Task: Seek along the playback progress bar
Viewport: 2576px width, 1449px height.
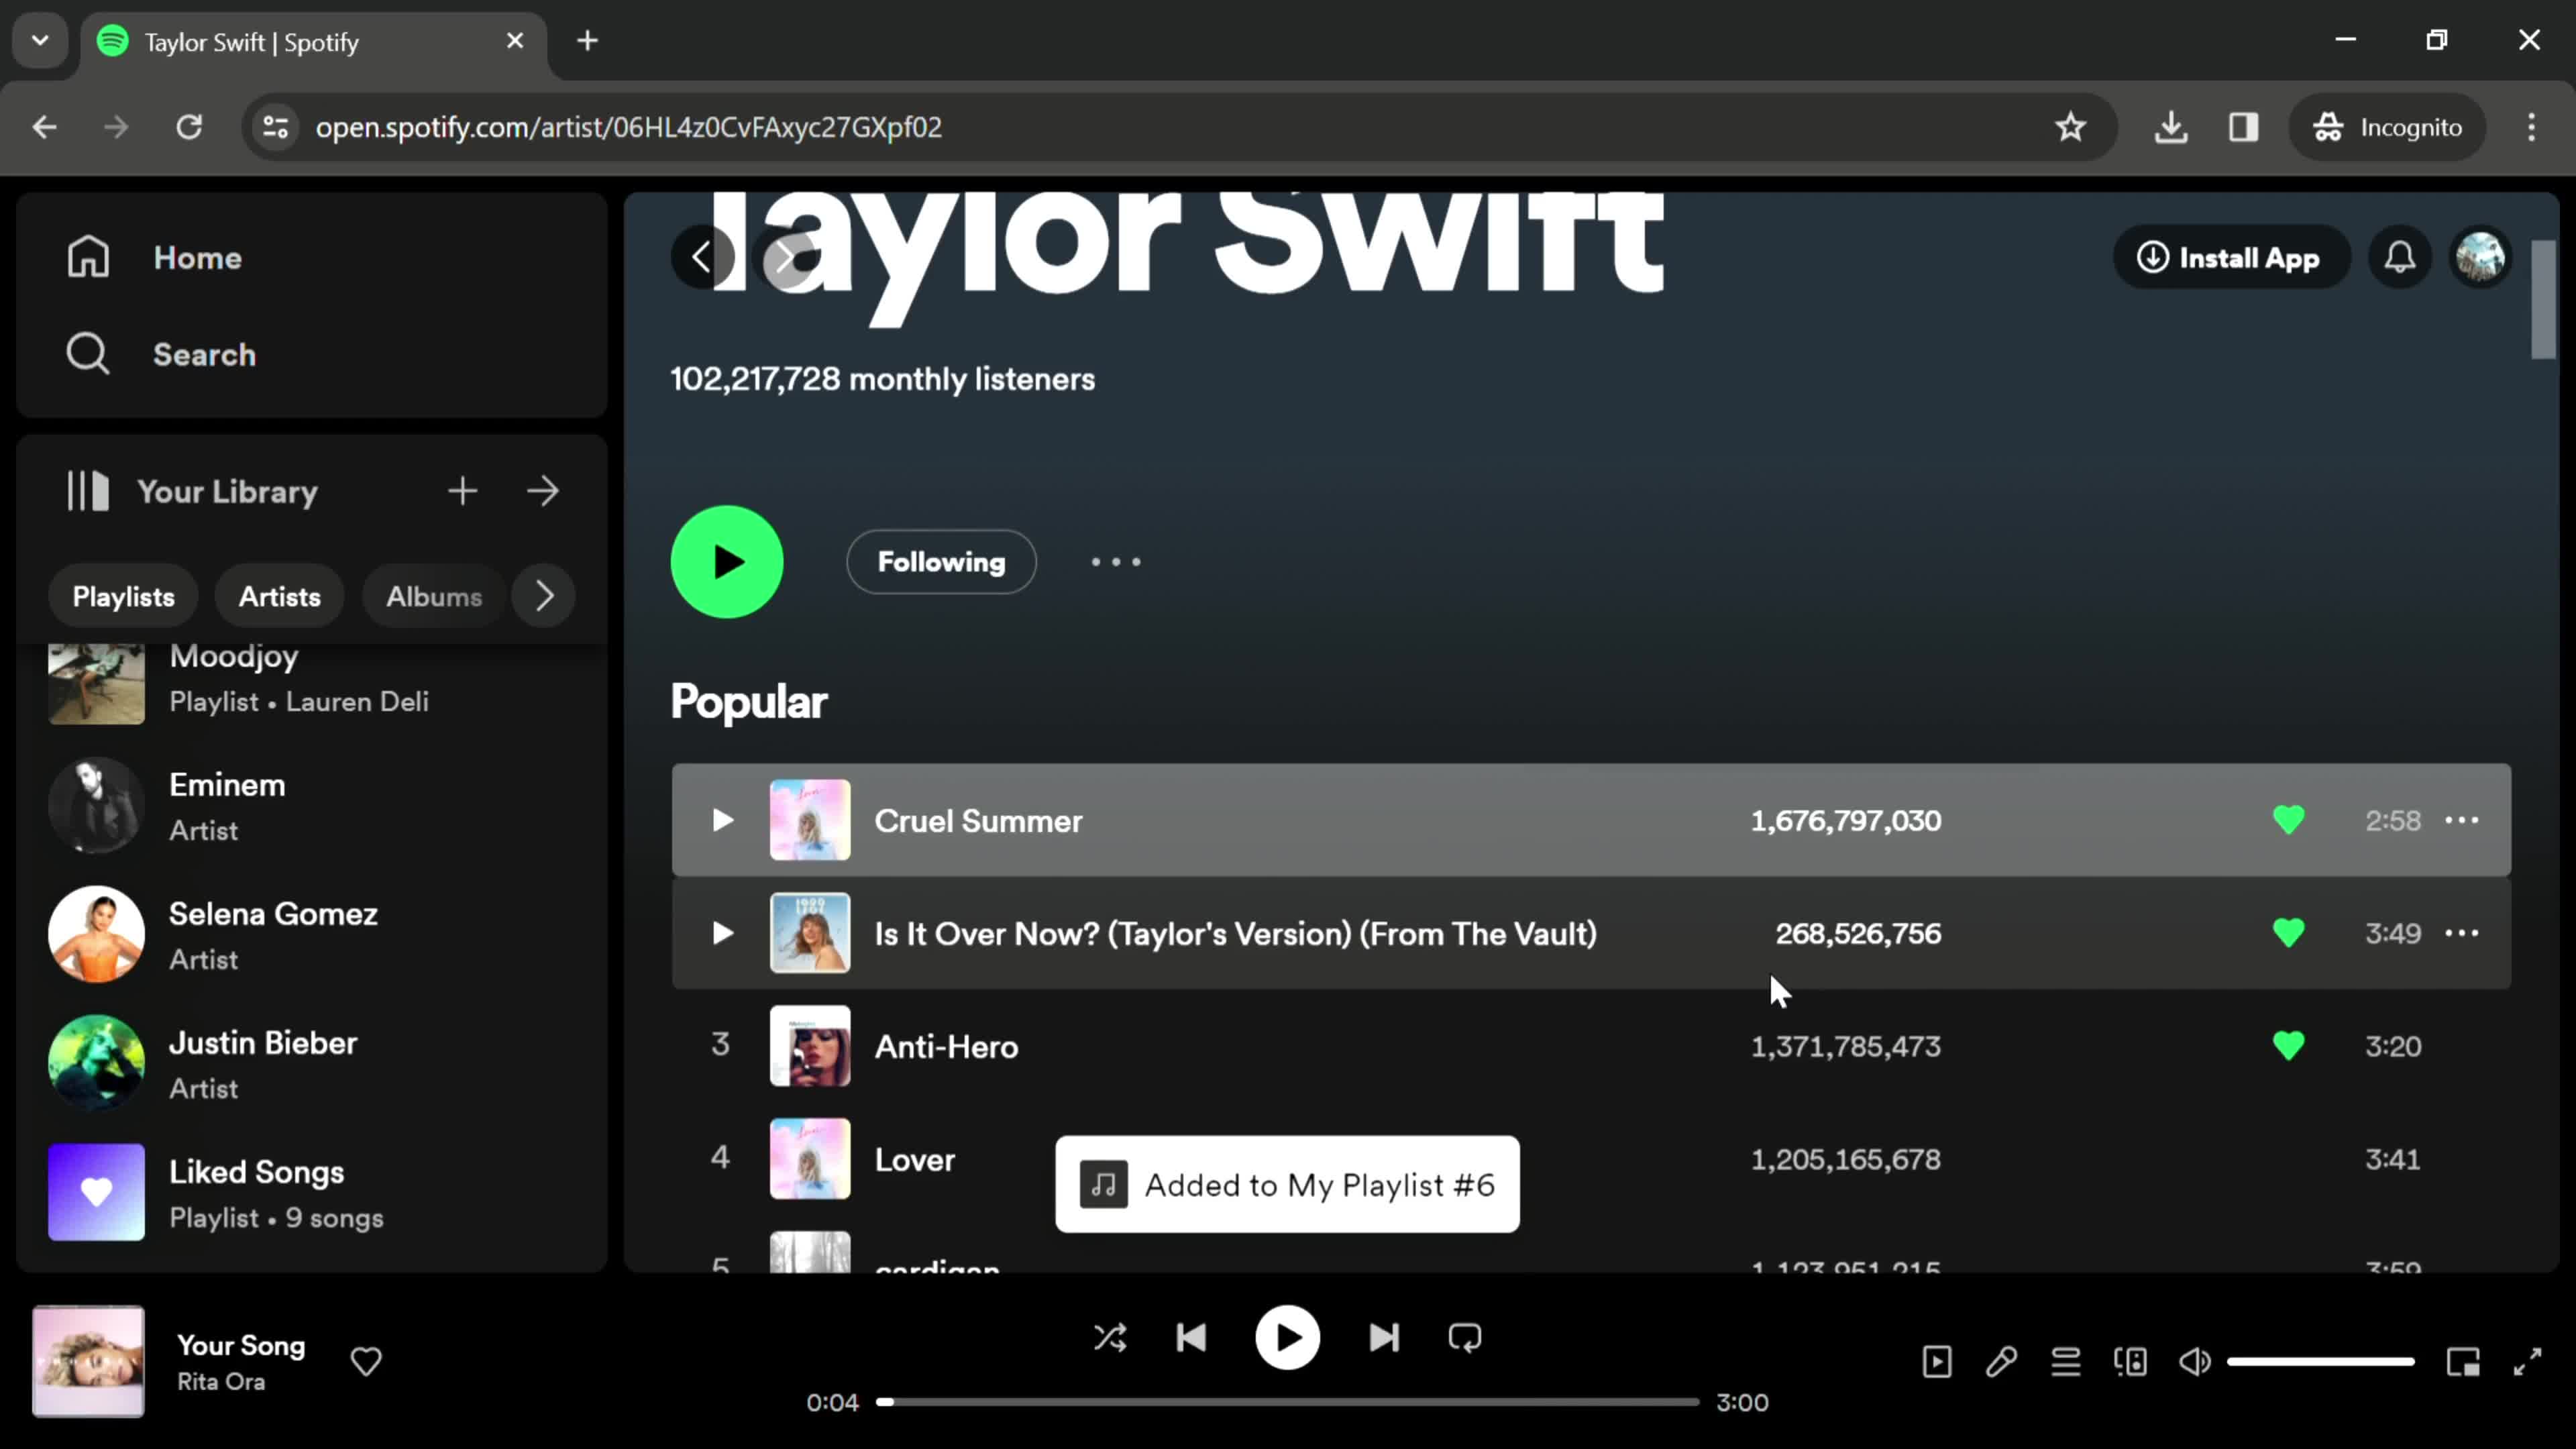Action: 1288,1402
